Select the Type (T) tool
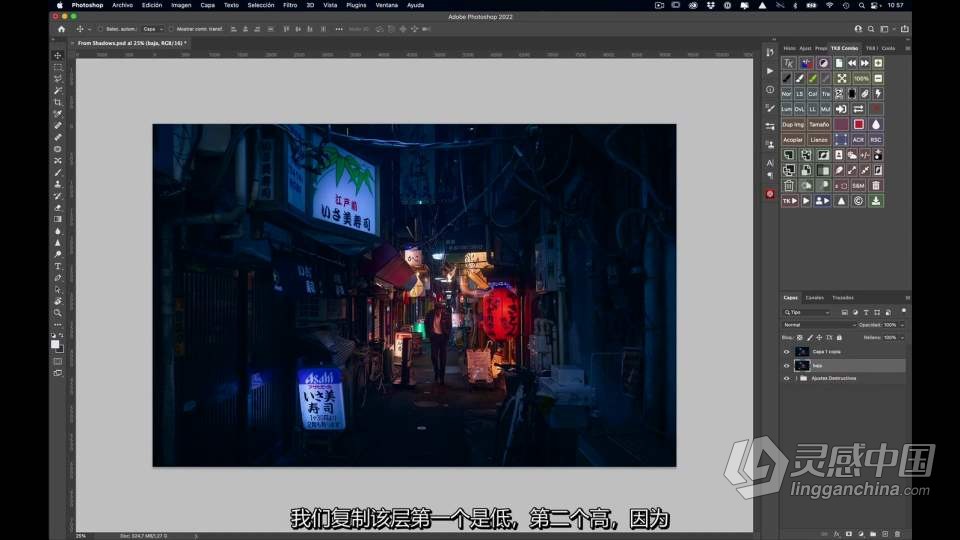This screenshot has width=960, height=540. point(57,266)
